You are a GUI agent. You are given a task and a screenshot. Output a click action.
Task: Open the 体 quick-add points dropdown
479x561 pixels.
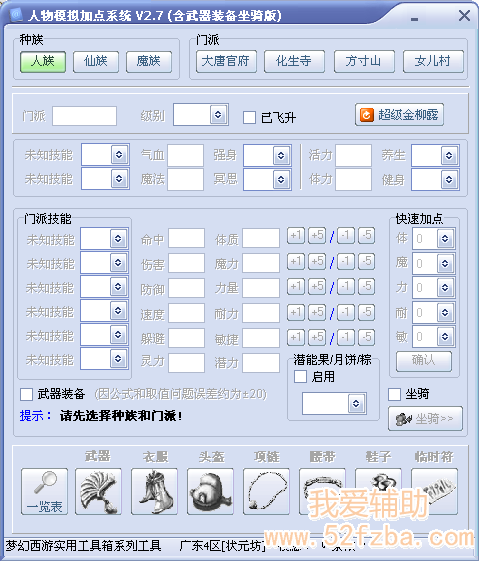click(445, 238)
